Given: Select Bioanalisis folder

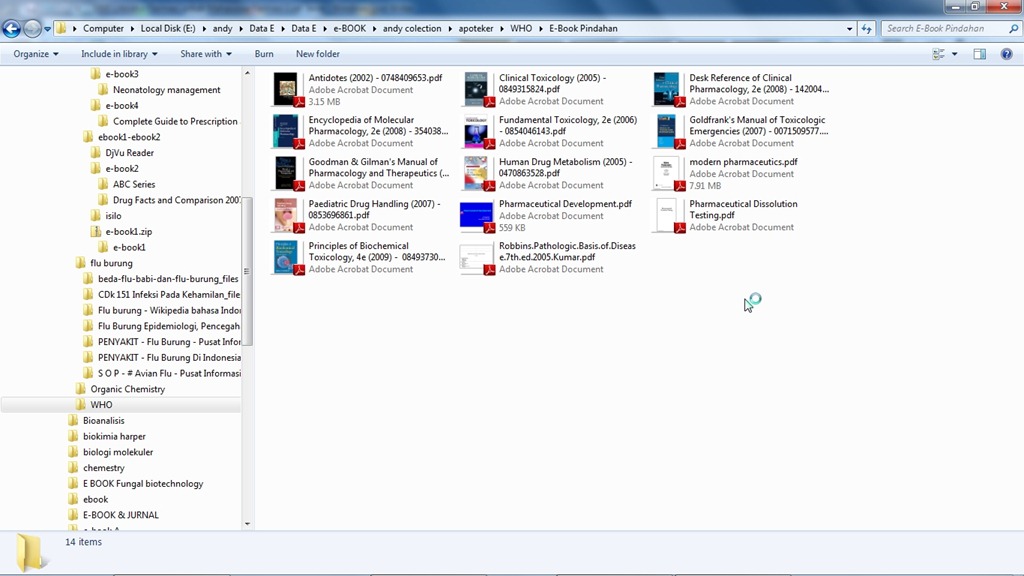Looking at the screenshot, I should click(x=103, y=420).
